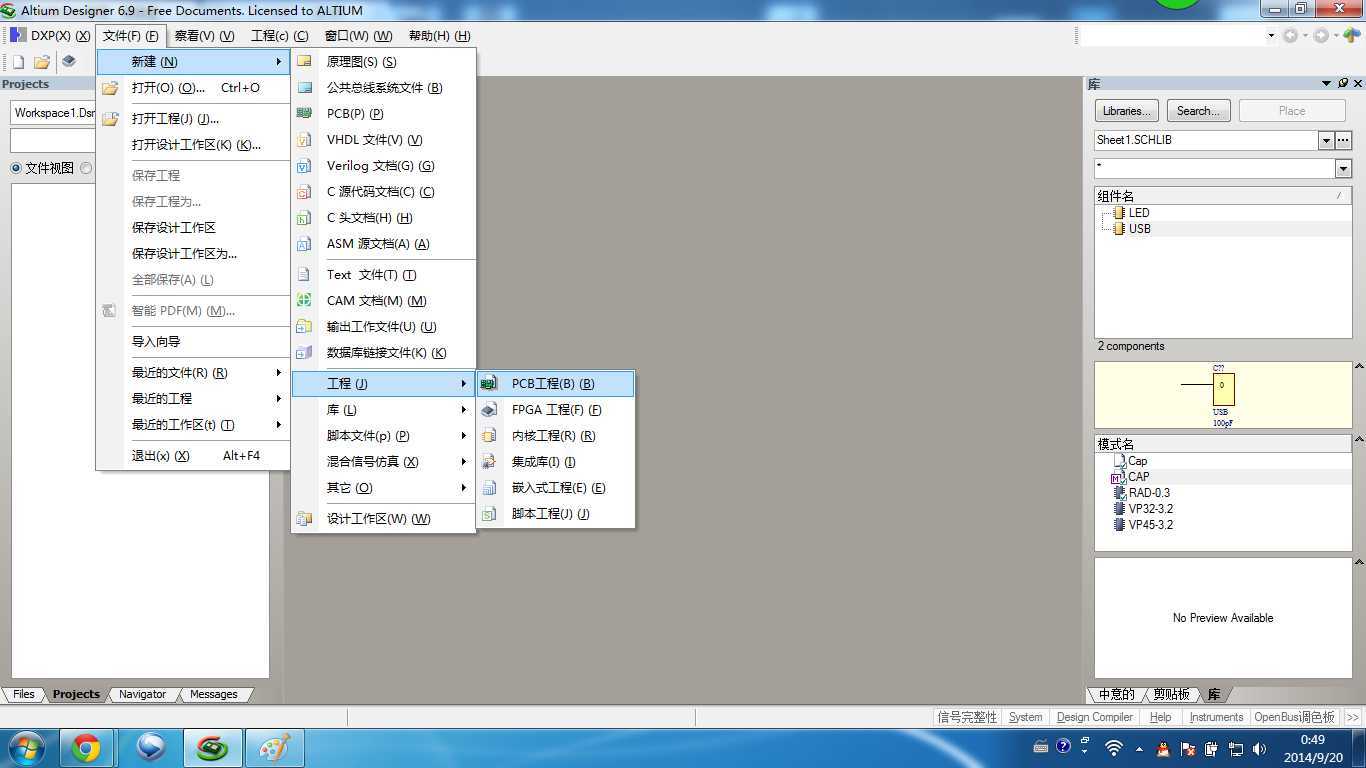This screenshot has height=768, width=1366.
Task: Click the Instruments status bar button
Action: [x=1216, y=717]
